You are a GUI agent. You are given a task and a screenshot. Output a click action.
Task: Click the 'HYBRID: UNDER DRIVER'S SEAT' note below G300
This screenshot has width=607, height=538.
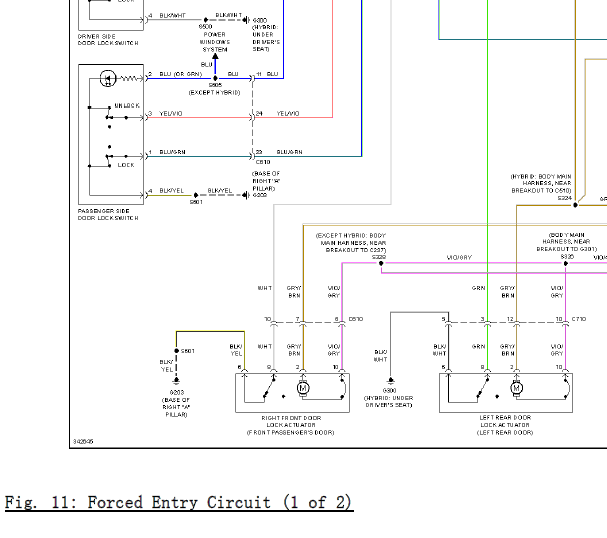(x=388, y=401)
